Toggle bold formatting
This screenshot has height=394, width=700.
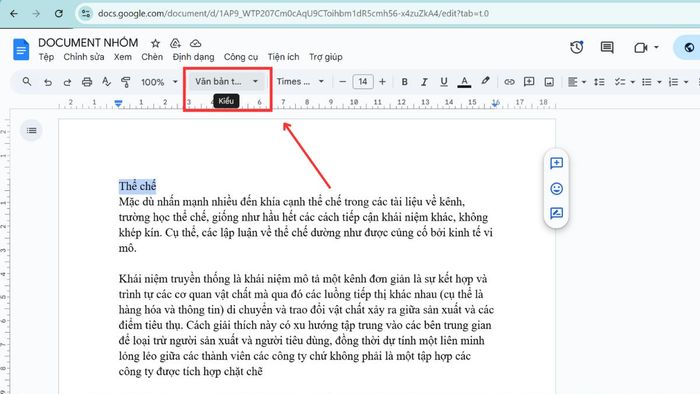[x=404, y=82]
